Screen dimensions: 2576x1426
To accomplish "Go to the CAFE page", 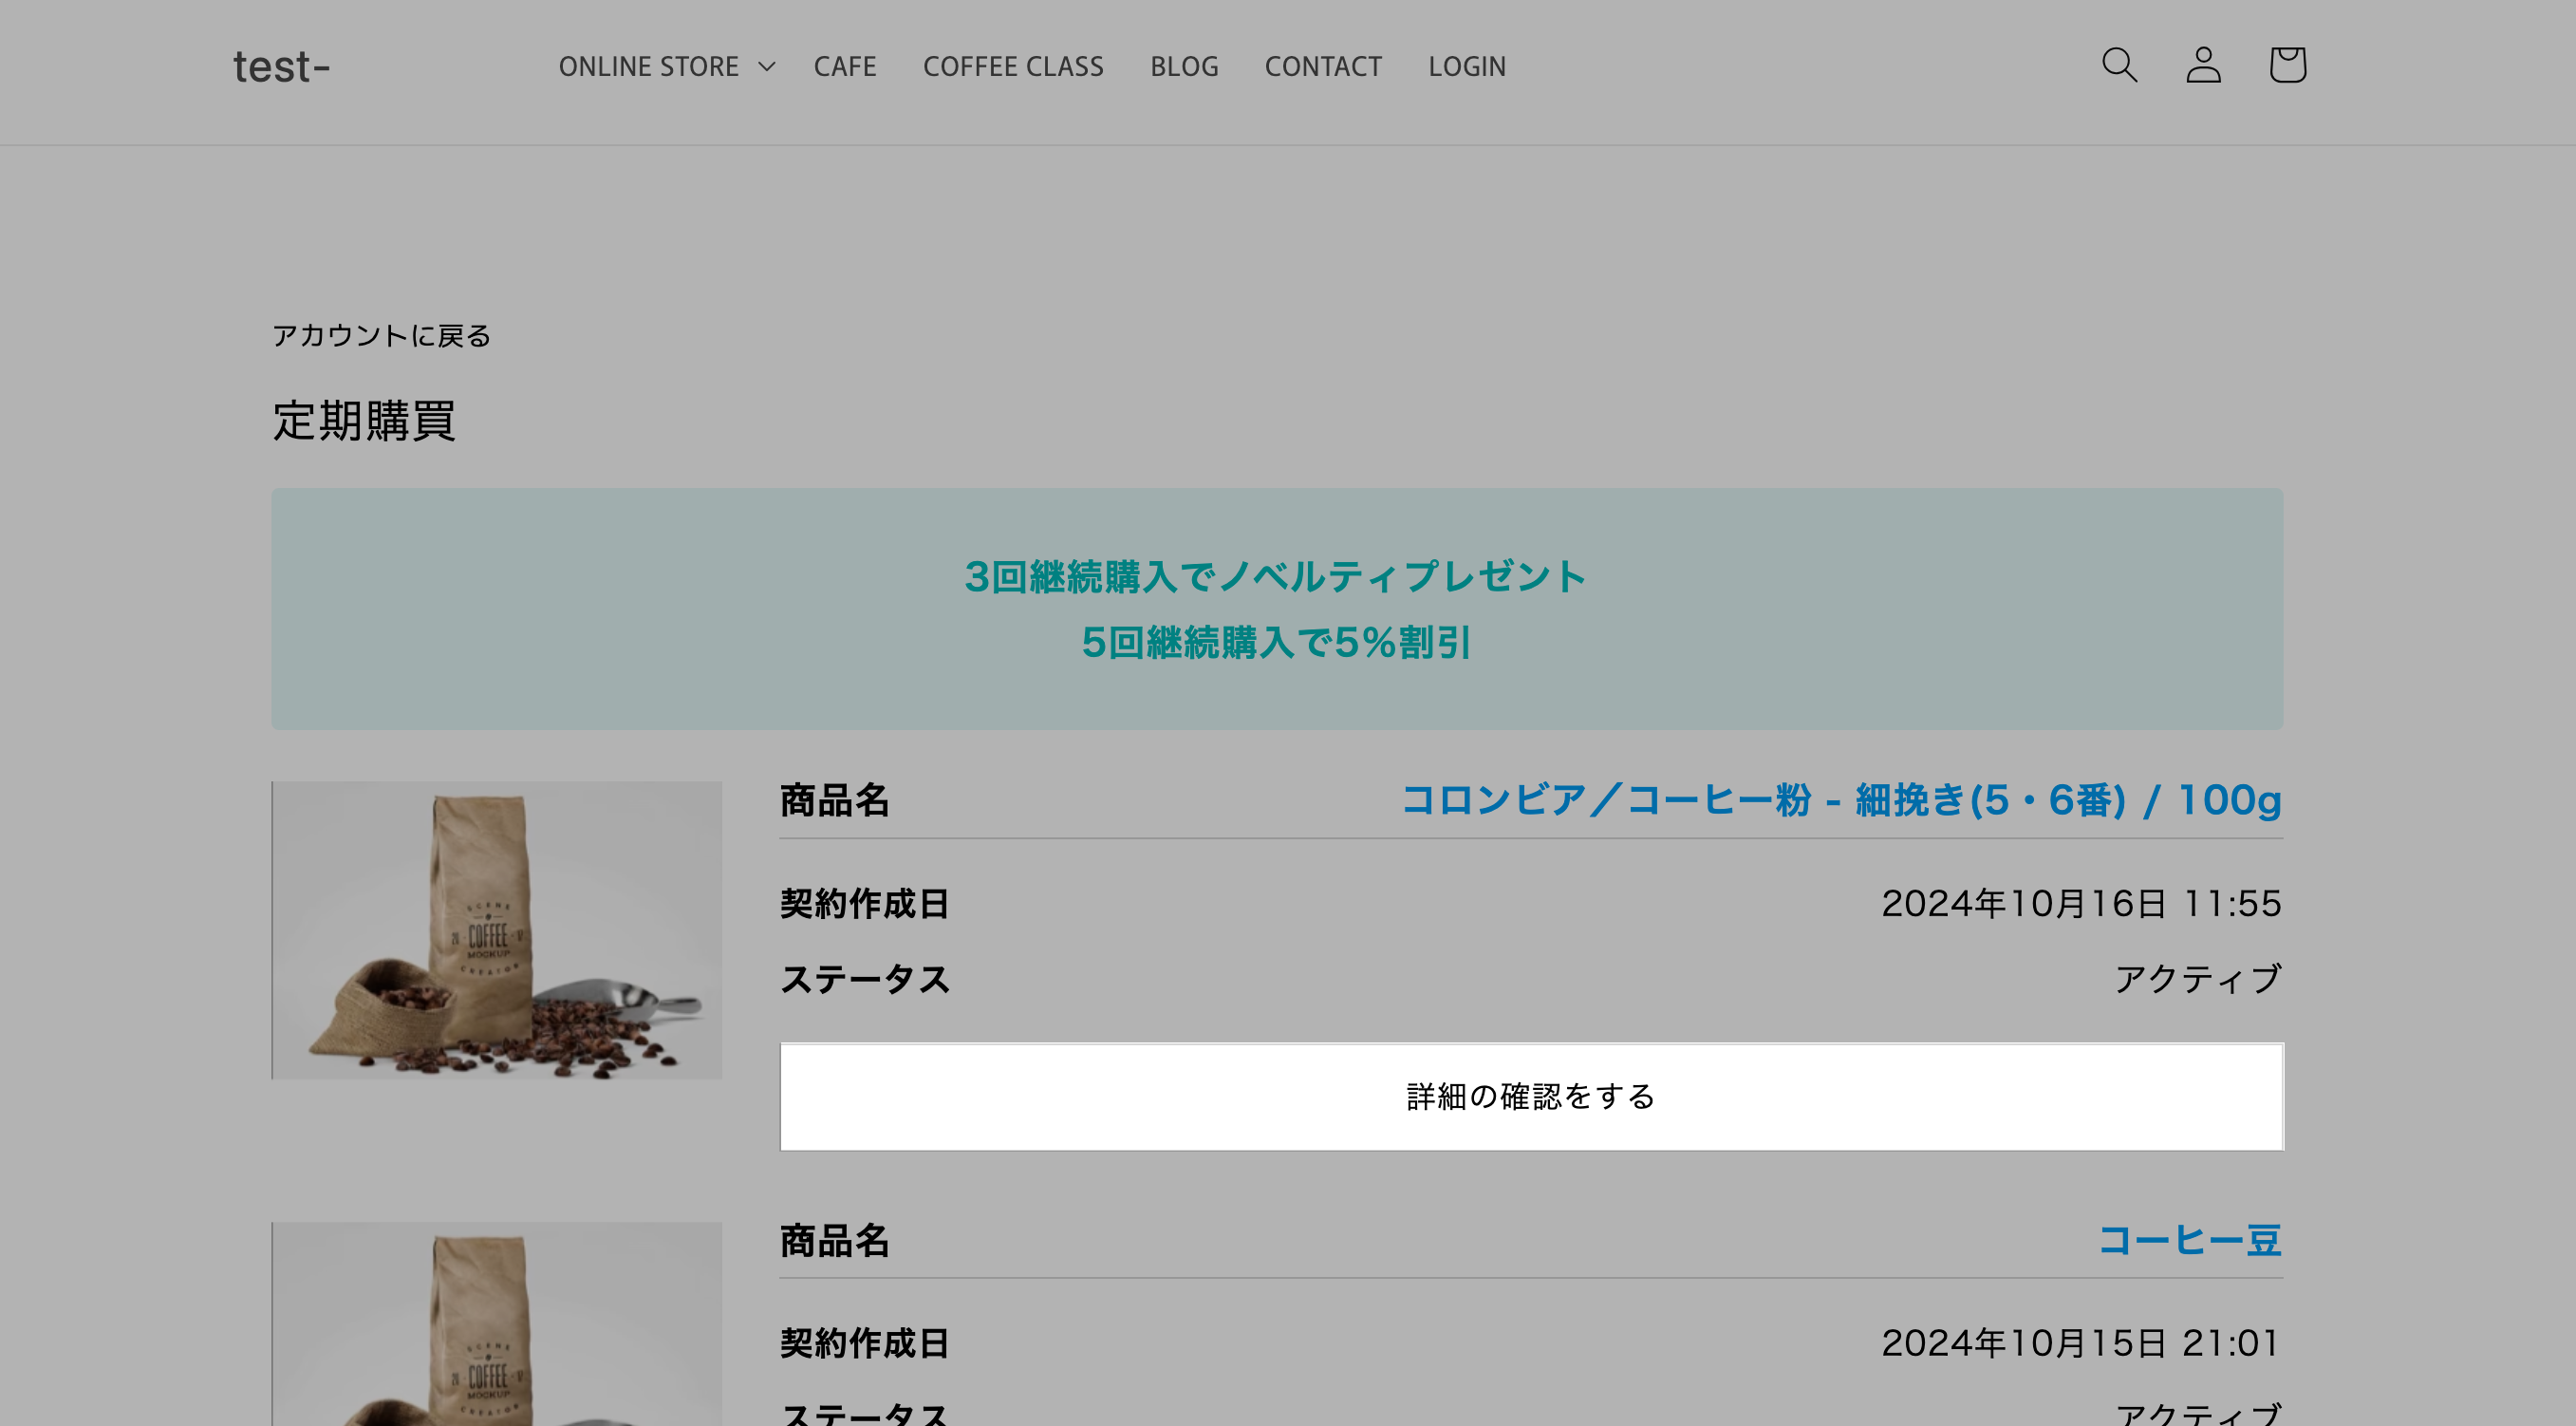I will click(845, 67).
